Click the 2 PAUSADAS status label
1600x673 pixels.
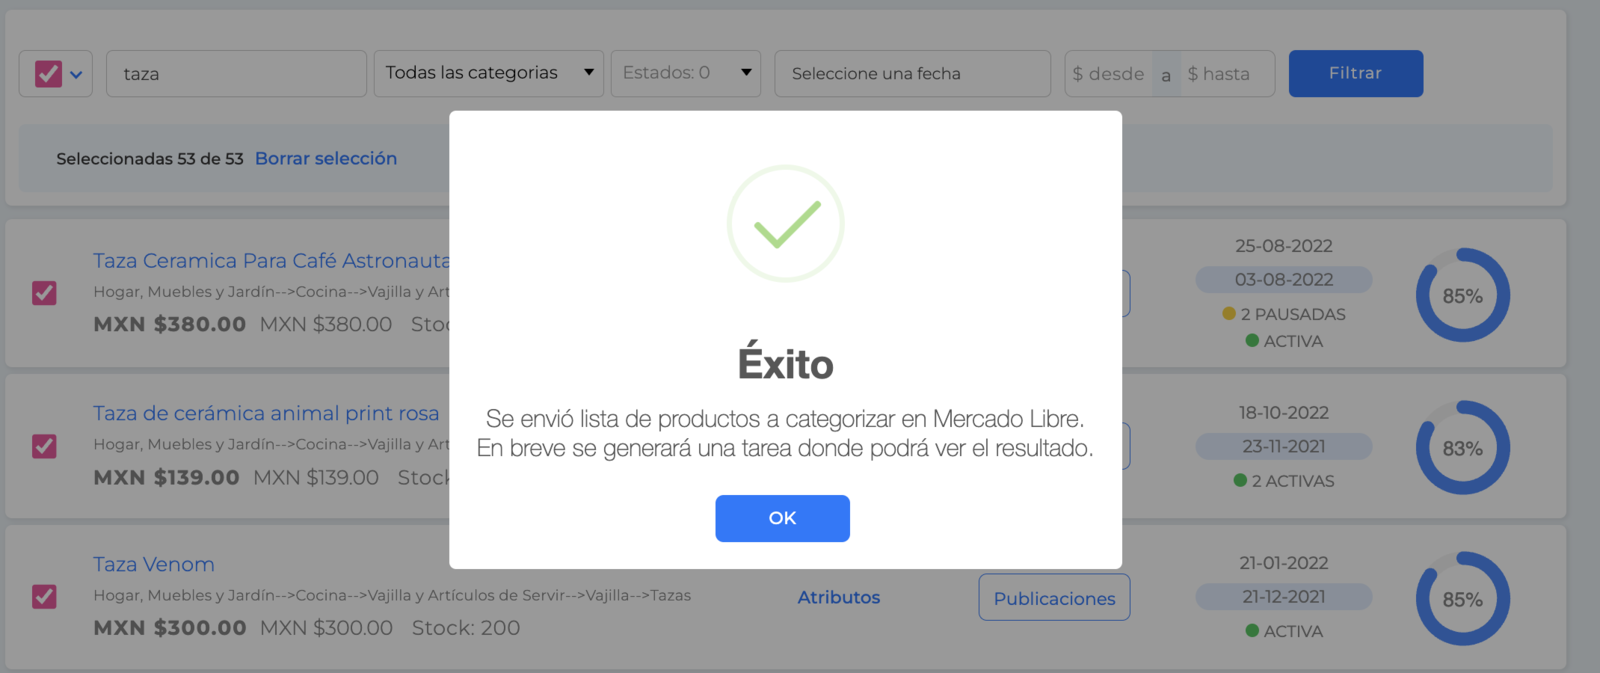pyautogui.click(x=1284, y=314)
